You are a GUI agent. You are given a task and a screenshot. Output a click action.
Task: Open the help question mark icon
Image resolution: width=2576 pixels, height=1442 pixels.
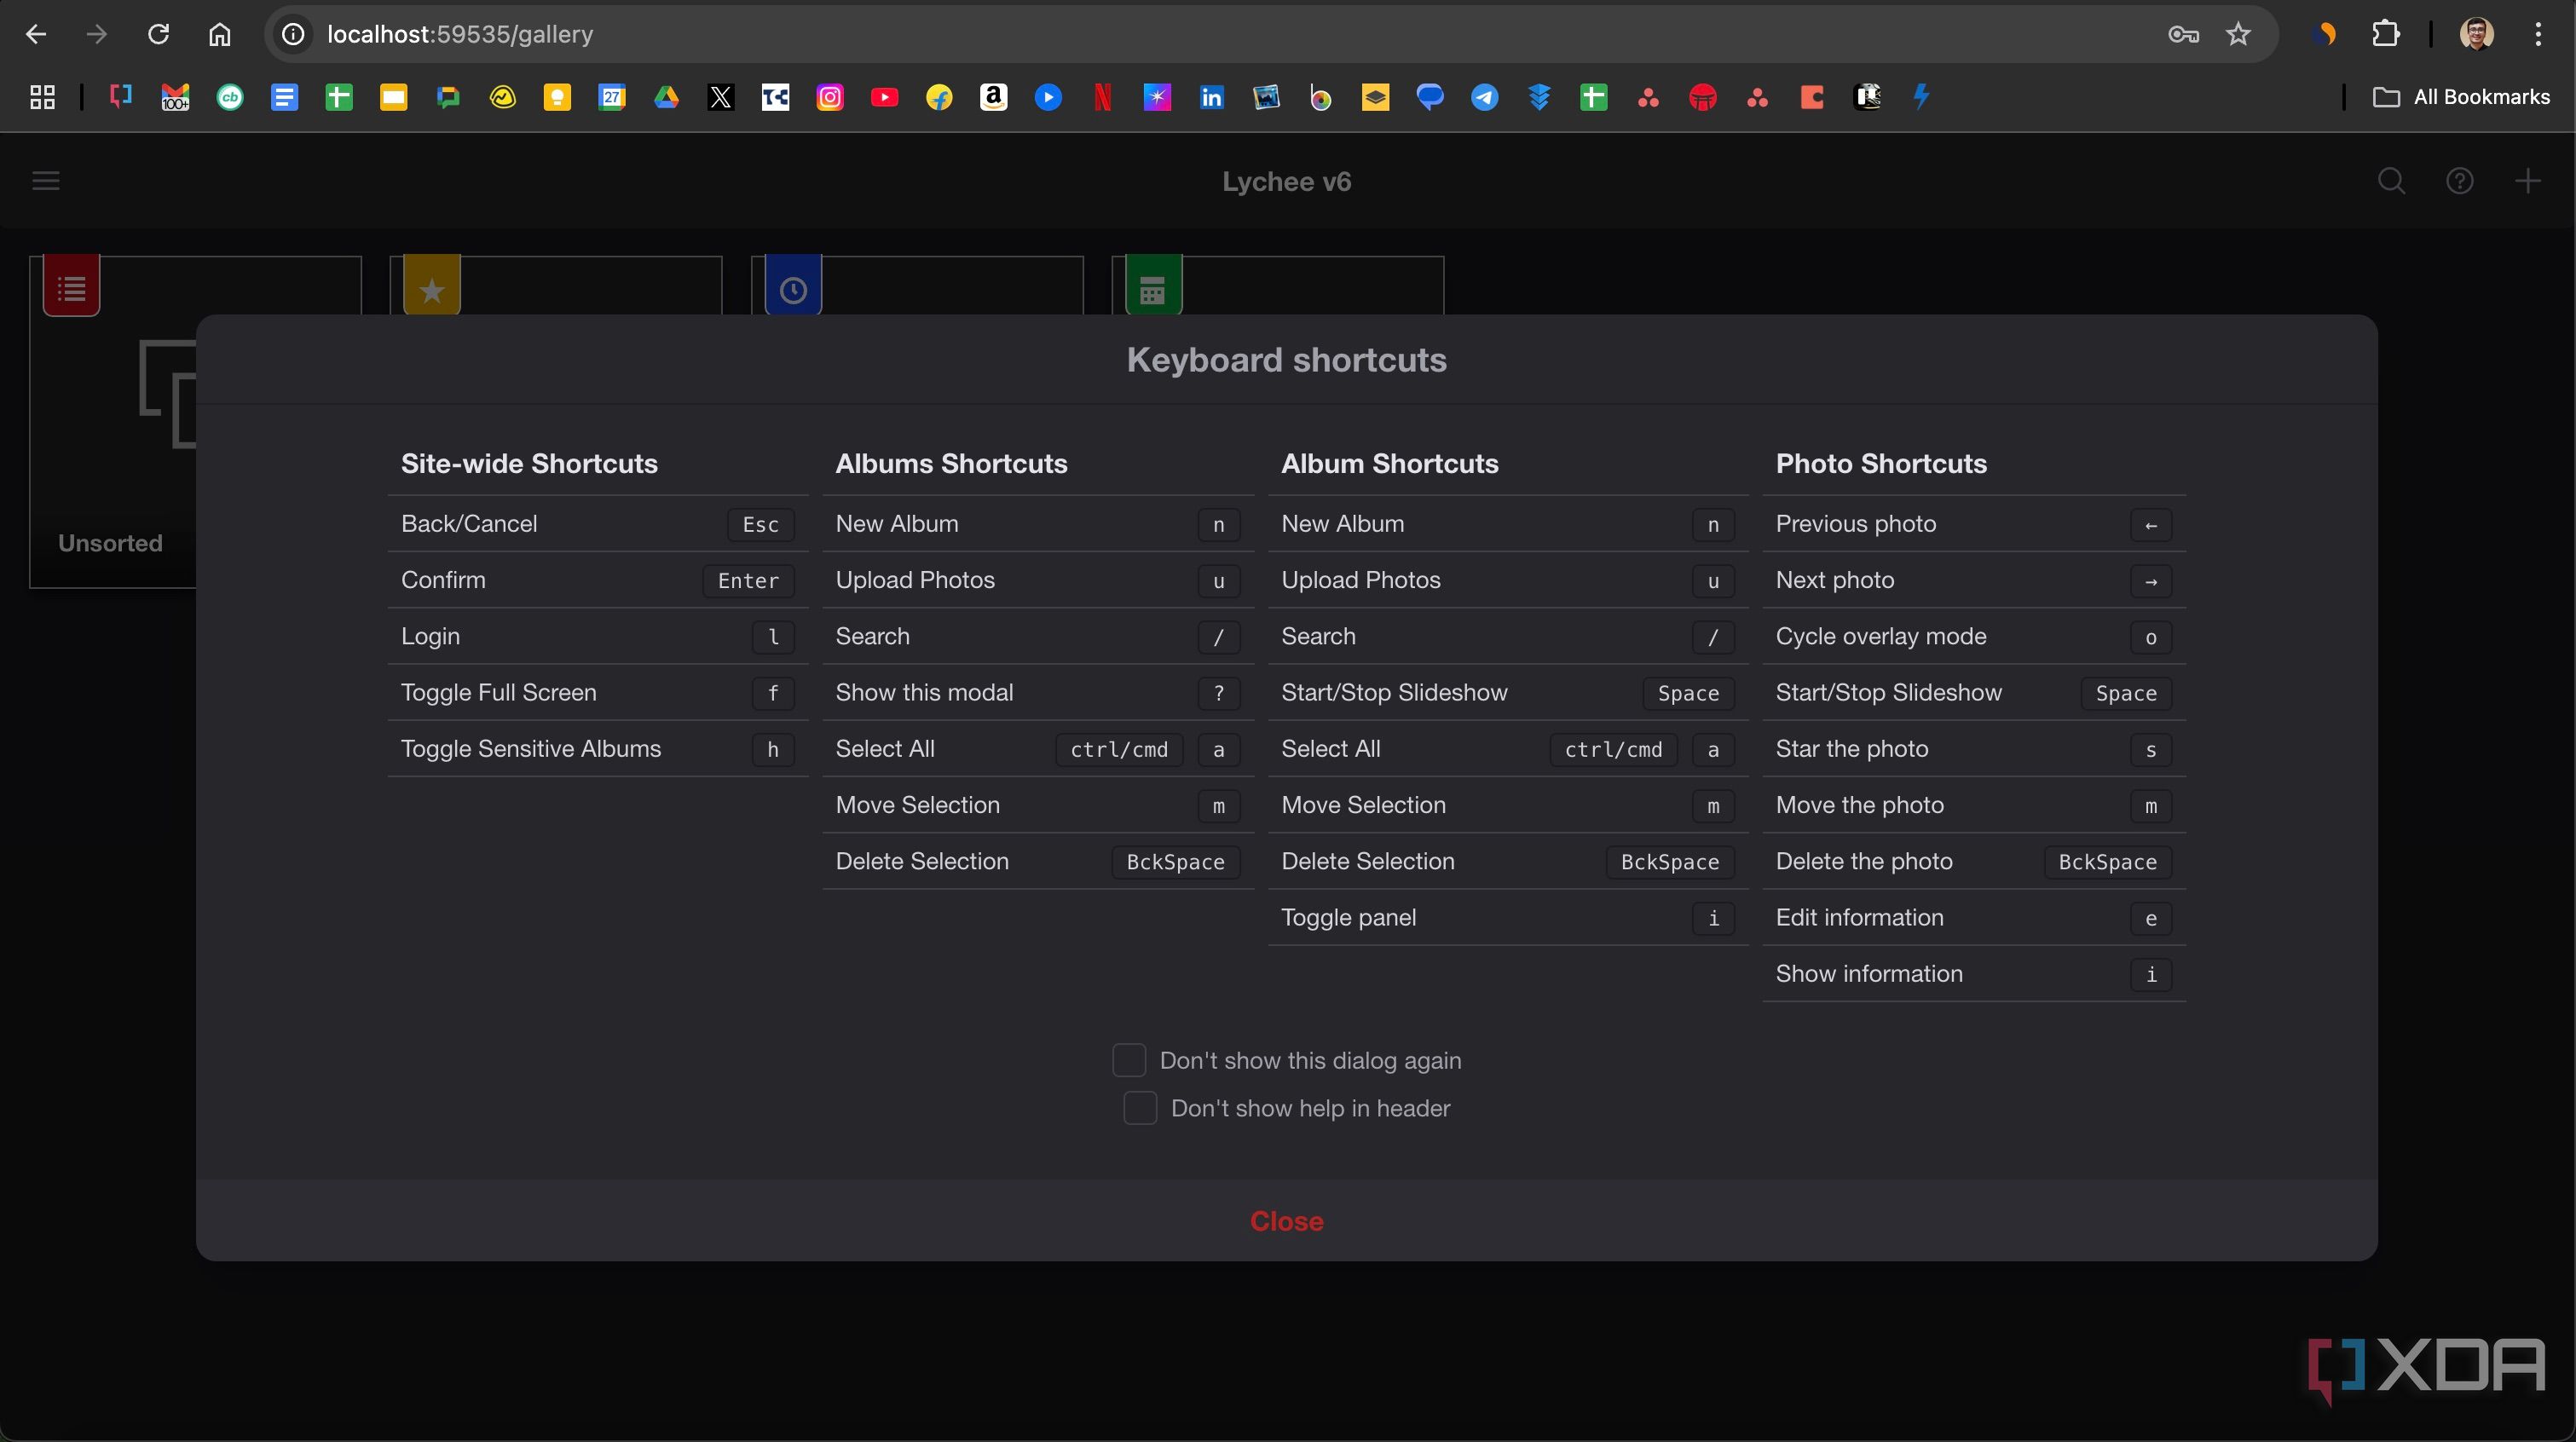[x=2459, y=181]
